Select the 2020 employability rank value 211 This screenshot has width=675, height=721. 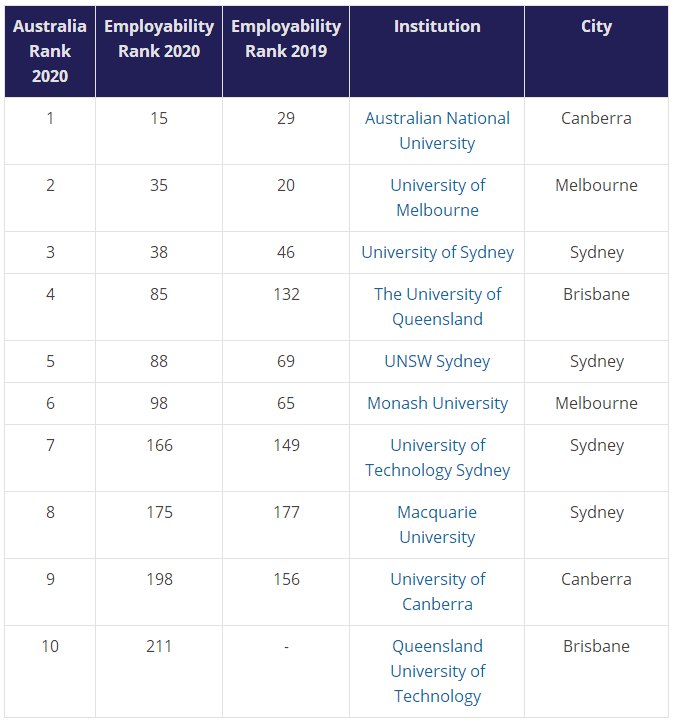(159, 646)
